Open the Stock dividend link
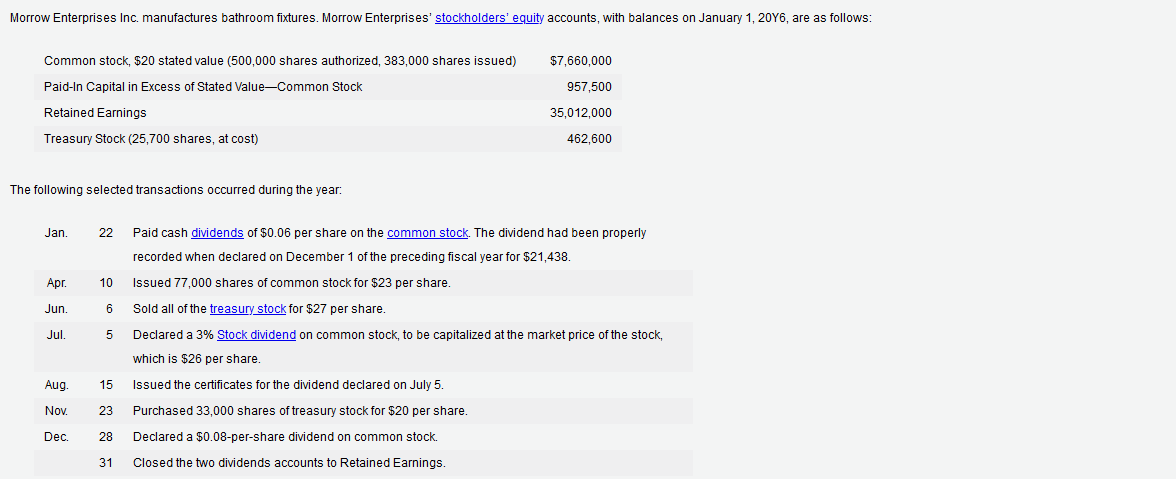The width and height of the screenshot is (1176, 479). tap(256, 335)
